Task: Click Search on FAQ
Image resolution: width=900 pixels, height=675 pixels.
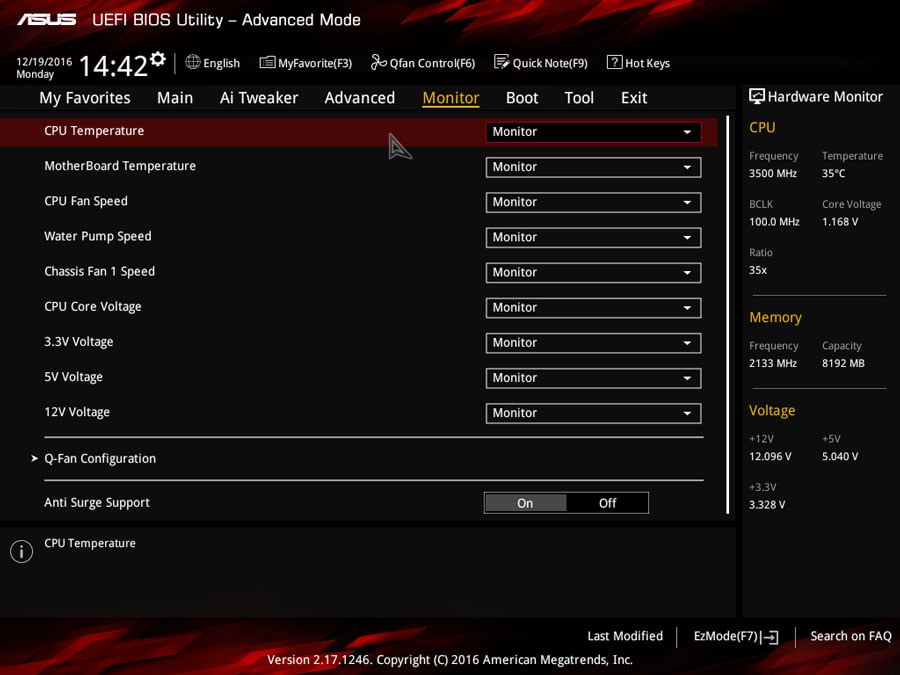Action: tap(851, 636)
